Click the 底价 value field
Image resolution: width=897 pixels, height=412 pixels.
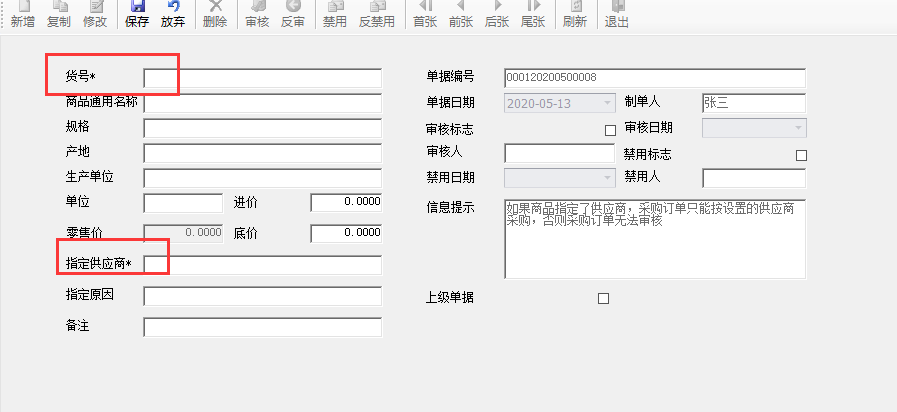[x=346, y=233]
